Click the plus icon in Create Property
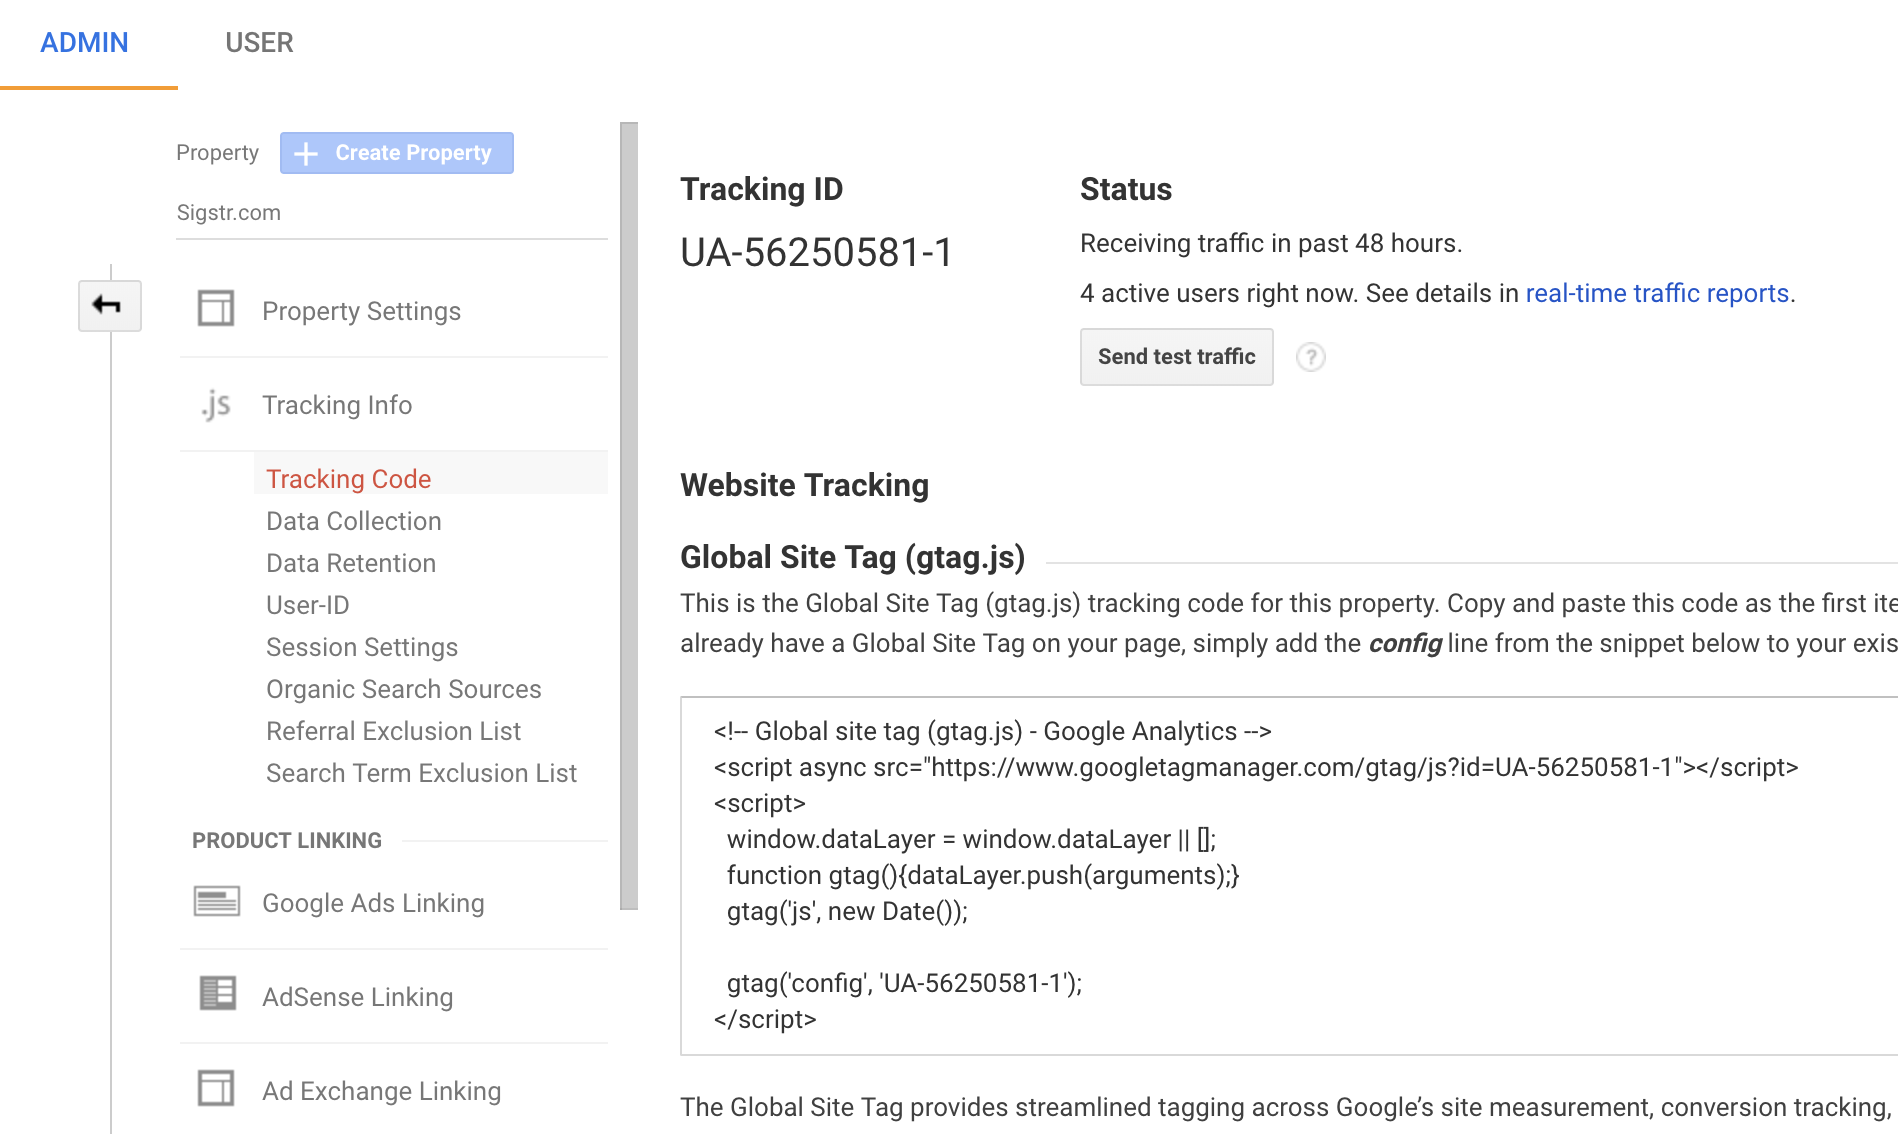 click(306, 153)
